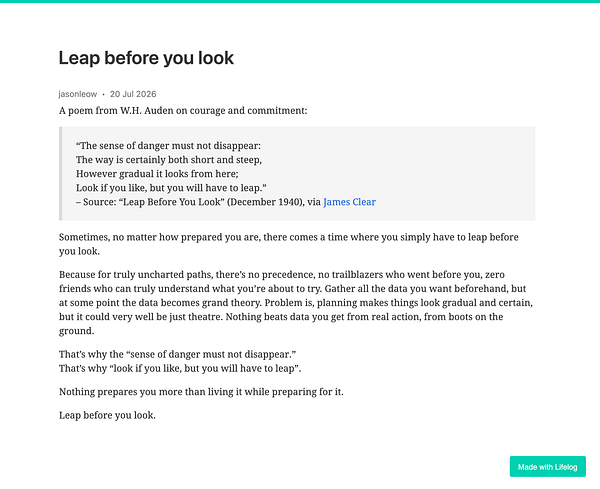The height and width of the screenshot is (489, 600).
Task: Click the W.H. Auden intro sentence
Action: pos(183,111)
